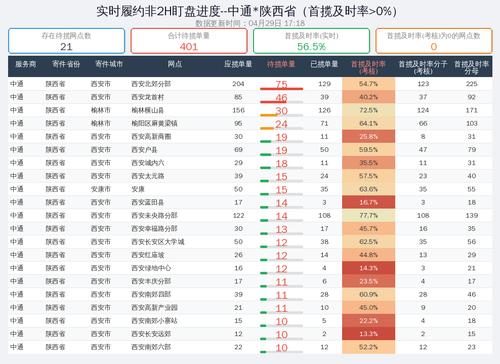Click the pending count 46 in 西安龙首村 row

[281, 97]
